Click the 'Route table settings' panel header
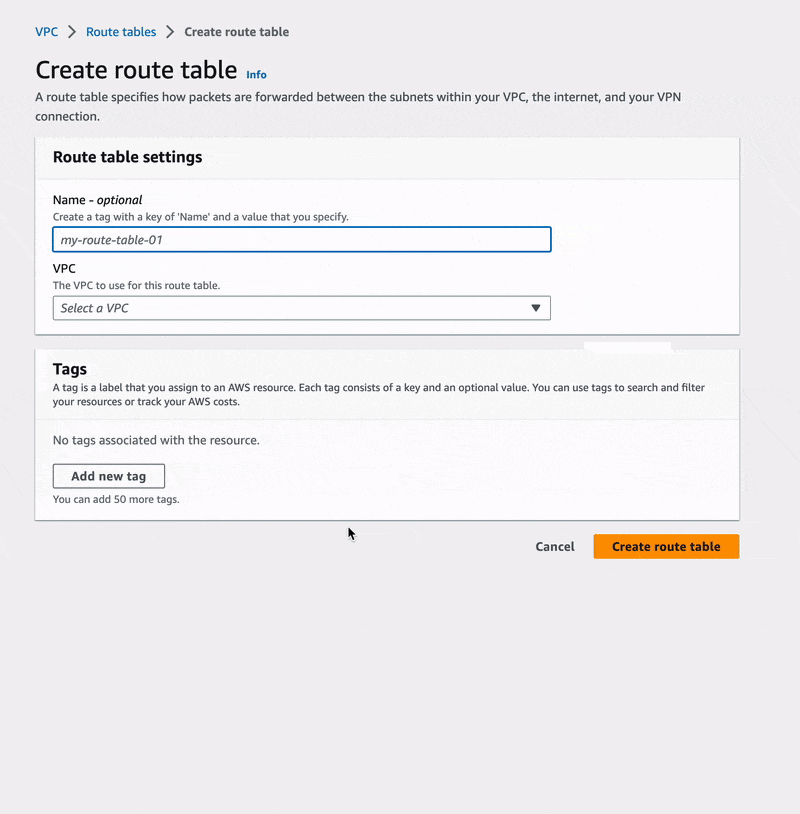The height and width of the screenshot is (814, 800). click(128, 157)
